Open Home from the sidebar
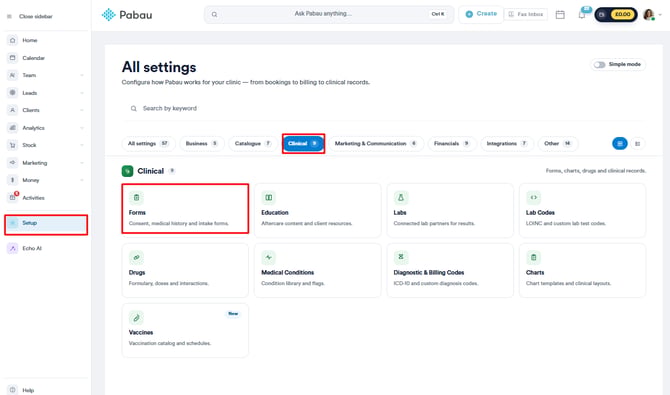The height and width of the screenshot is (395, 670). point(29,40)
